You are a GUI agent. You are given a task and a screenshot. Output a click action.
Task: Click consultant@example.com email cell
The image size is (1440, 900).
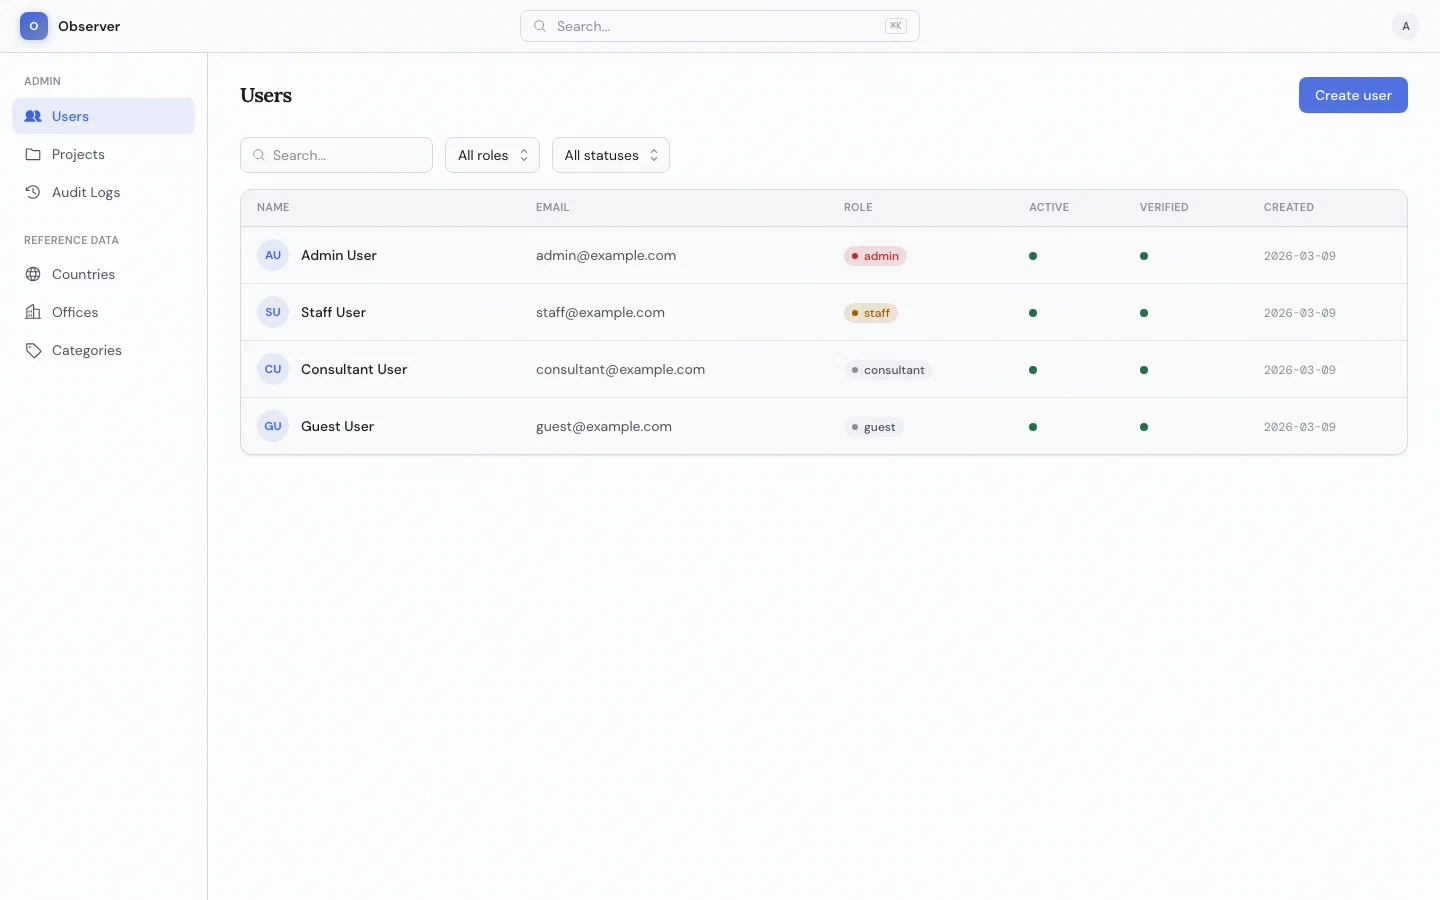coord(620,369)
